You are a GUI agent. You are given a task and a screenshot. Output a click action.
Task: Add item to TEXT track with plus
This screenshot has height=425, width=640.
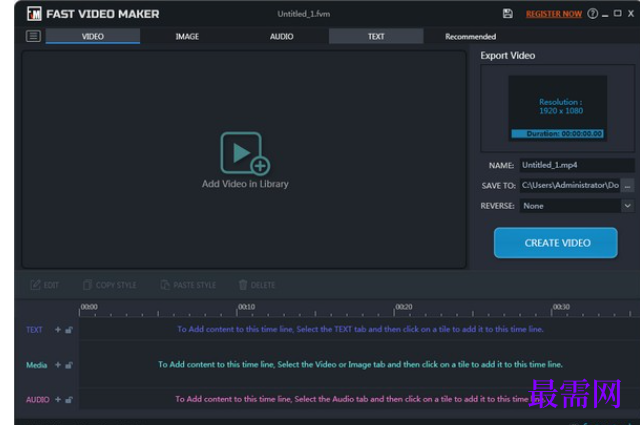click(58, 329)
